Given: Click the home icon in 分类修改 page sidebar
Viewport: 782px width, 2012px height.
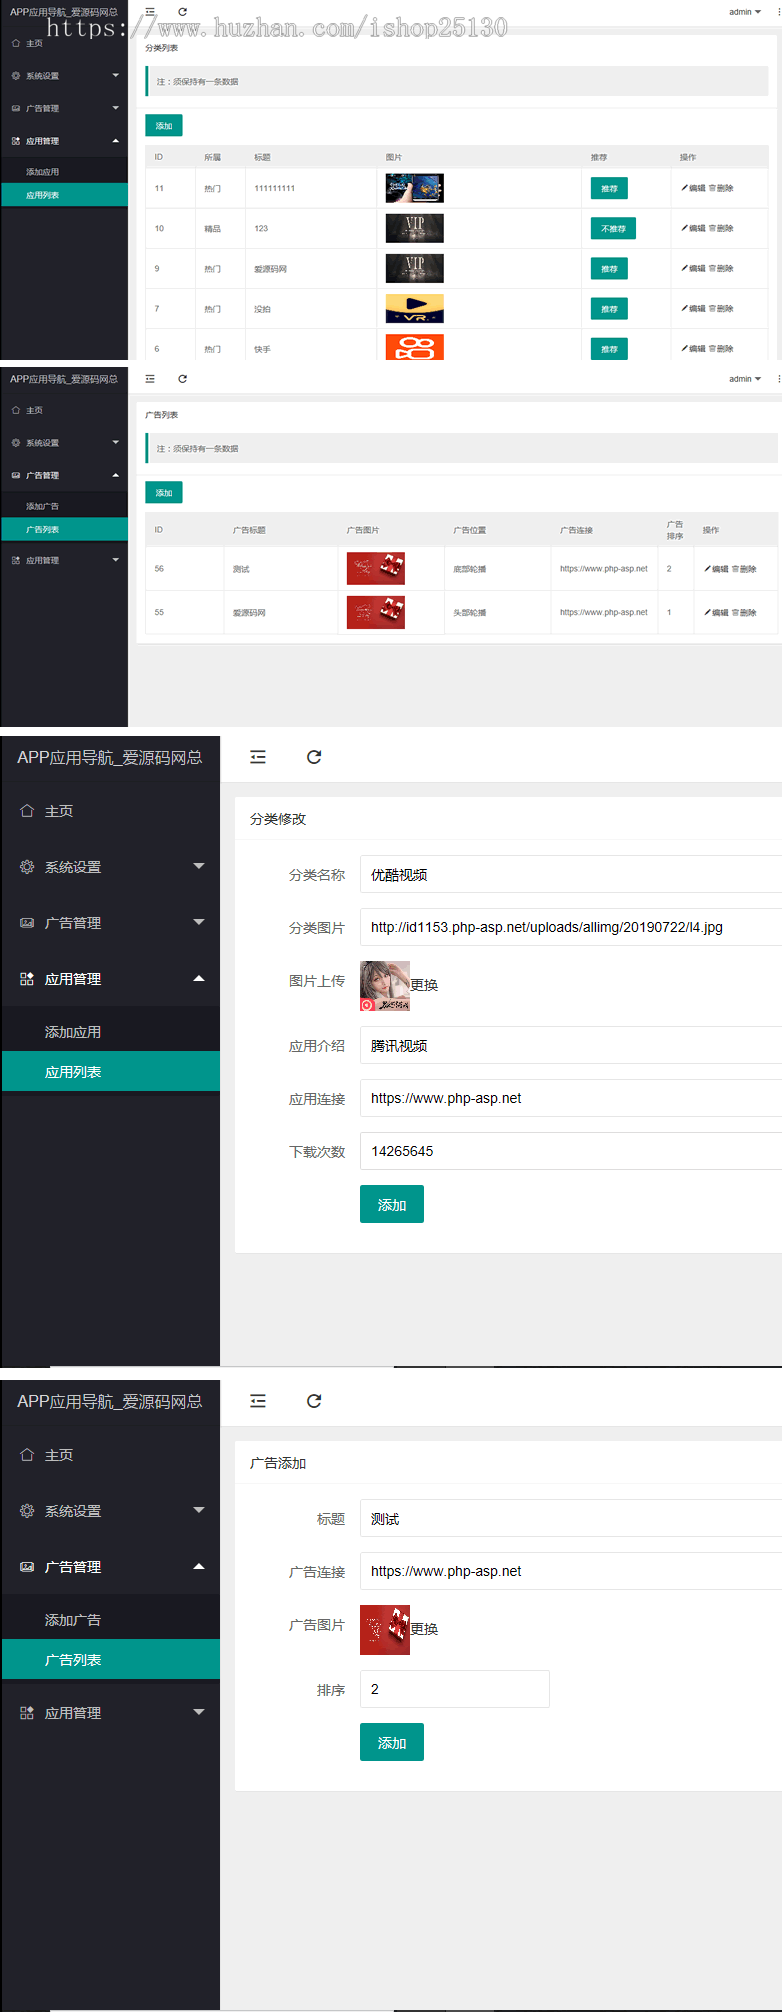Looking at the screenshot, I should pyautogui.click(x=27, y=811).
